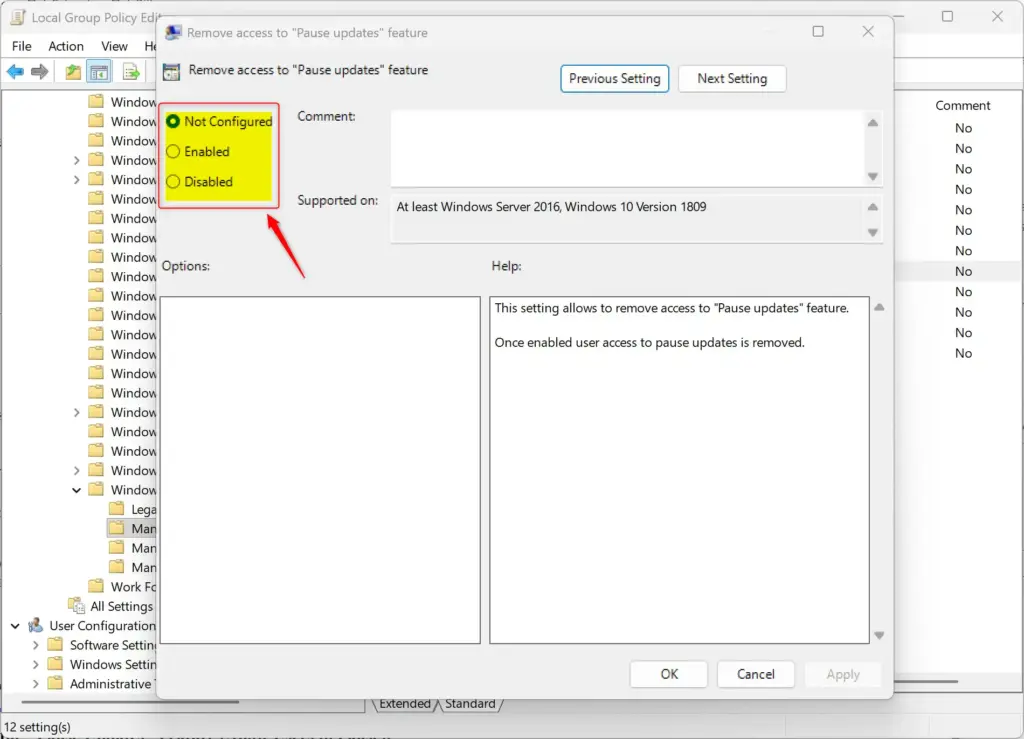Close the policy setting dialog

click(867, 31)
